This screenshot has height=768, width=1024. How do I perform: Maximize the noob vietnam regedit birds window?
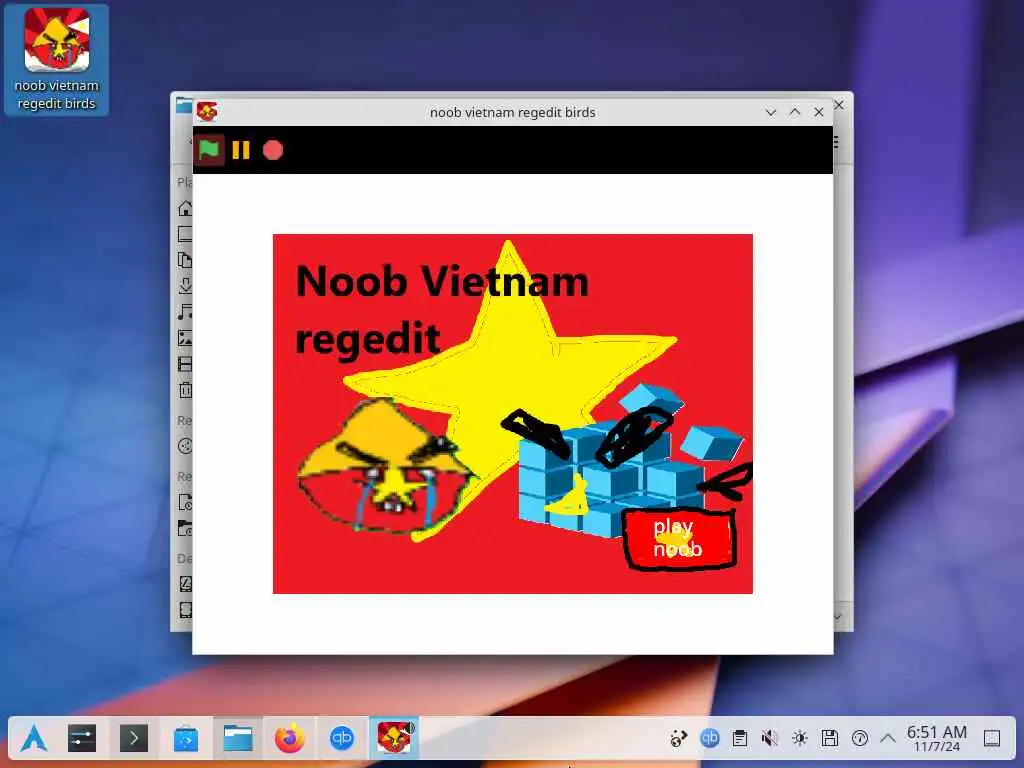tap(795, 112)
